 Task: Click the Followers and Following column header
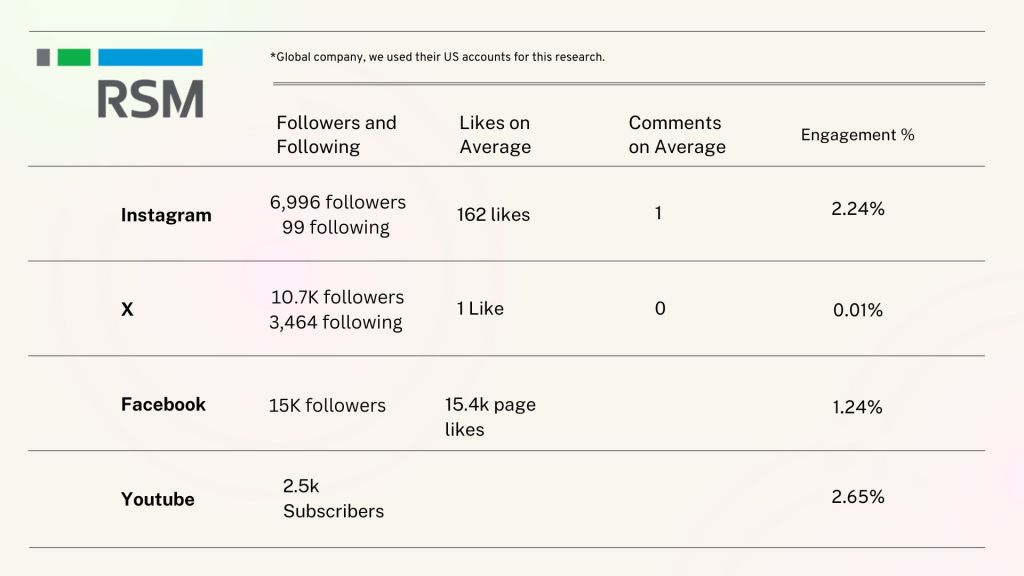[336, 134]
